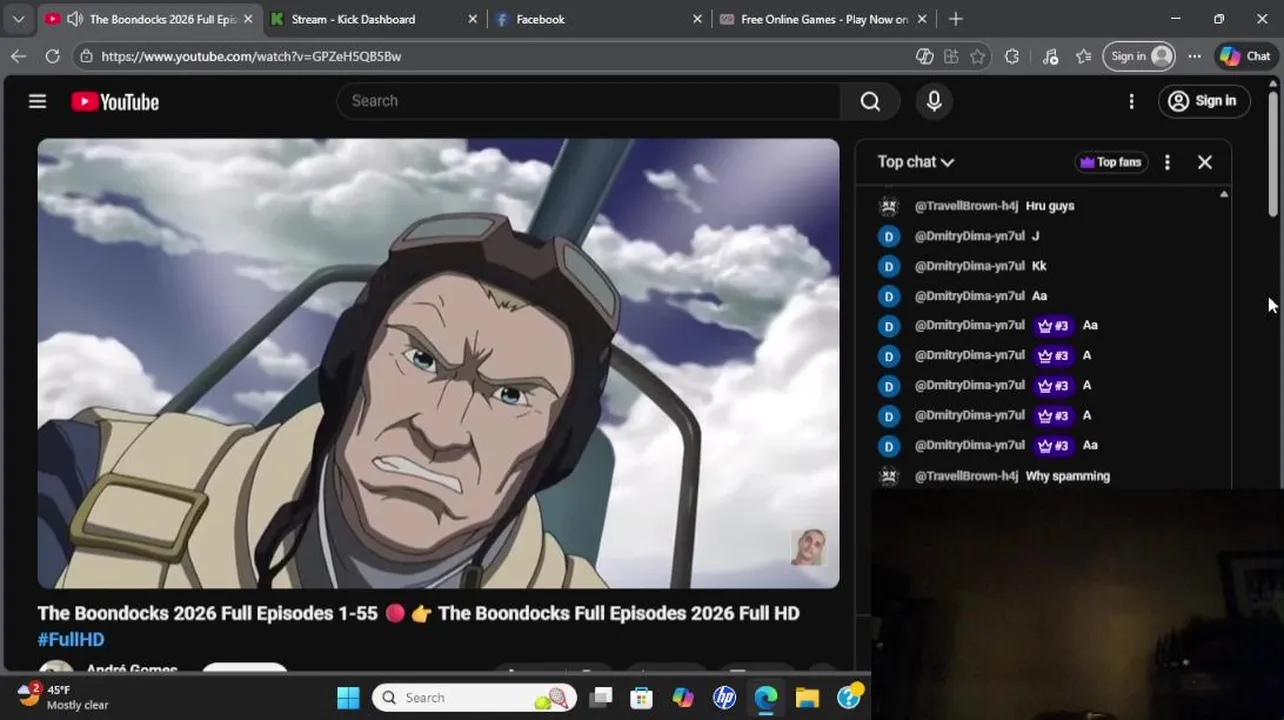The image size is (1284, 720).
Task: Launch Microsoft Store from the taskbar
Action: pos(641,697)
